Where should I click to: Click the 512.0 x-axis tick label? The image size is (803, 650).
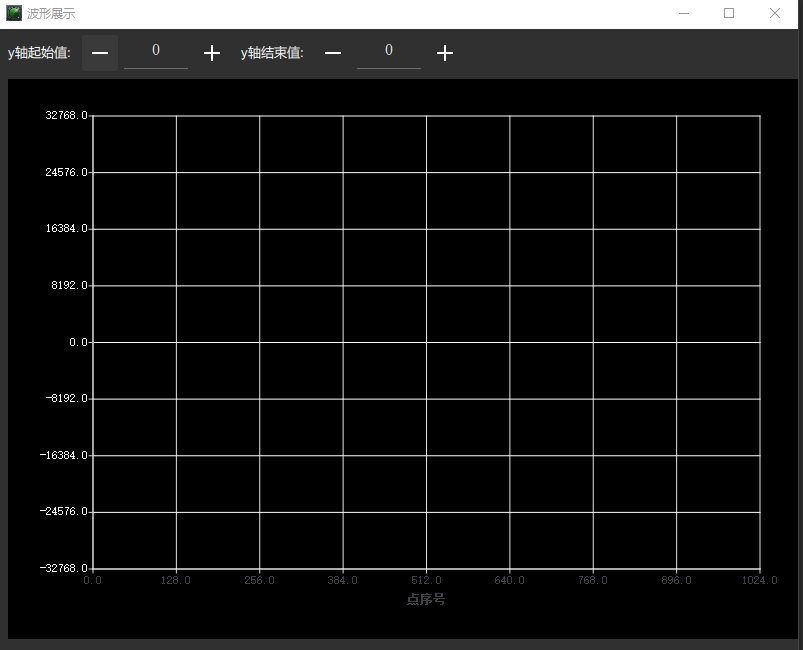pos(426,580)
